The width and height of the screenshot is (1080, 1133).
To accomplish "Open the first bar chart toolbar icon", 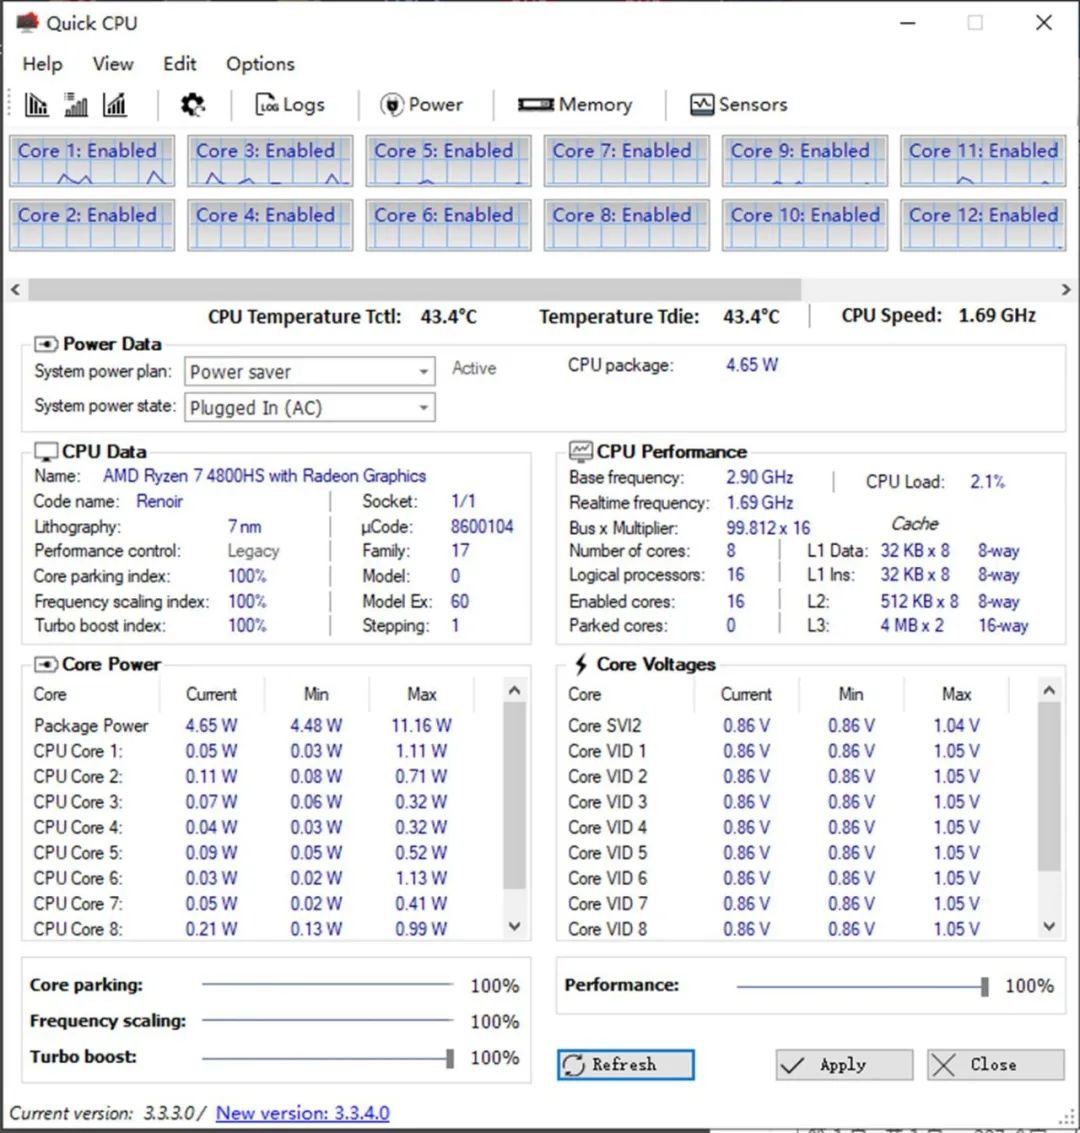I will tap(36, 105).
